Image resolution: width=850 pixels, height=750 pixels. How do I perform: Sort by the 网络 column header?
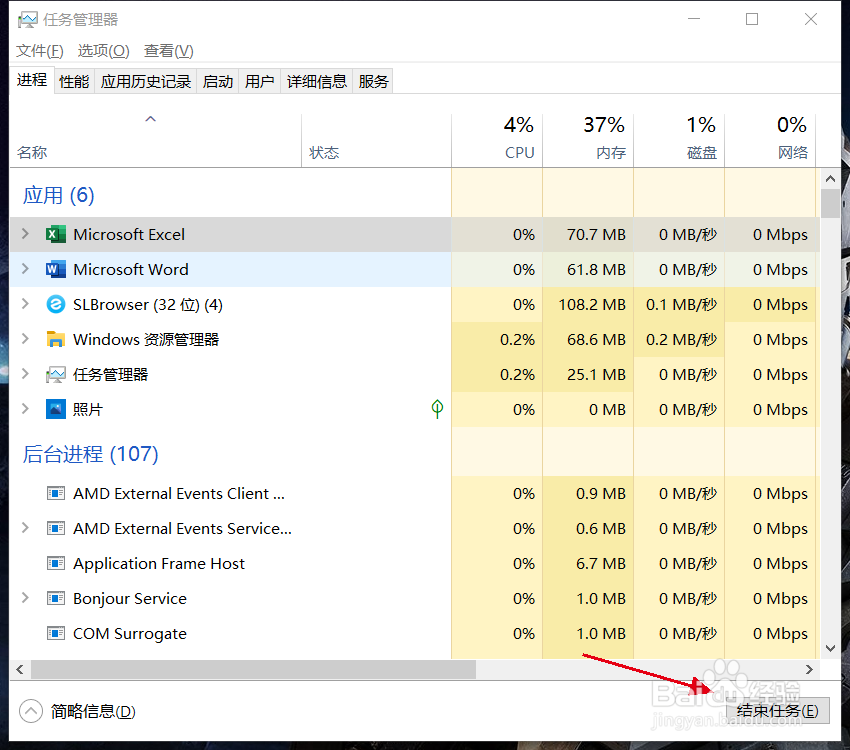(x=770, y=140)
